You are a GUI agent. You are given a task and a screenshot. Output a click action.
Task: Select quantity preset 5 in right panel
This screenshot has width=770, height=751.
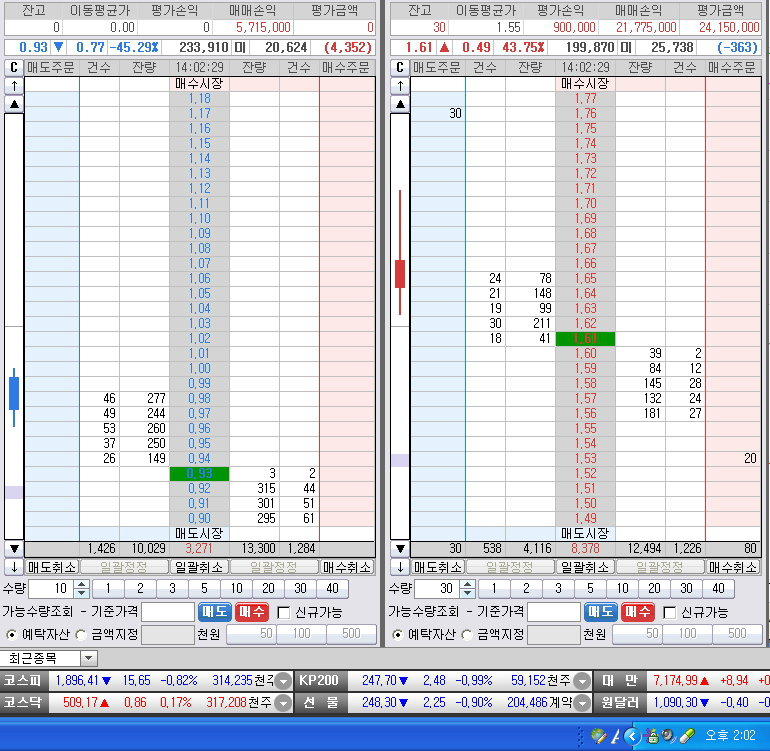pos(590,589)
